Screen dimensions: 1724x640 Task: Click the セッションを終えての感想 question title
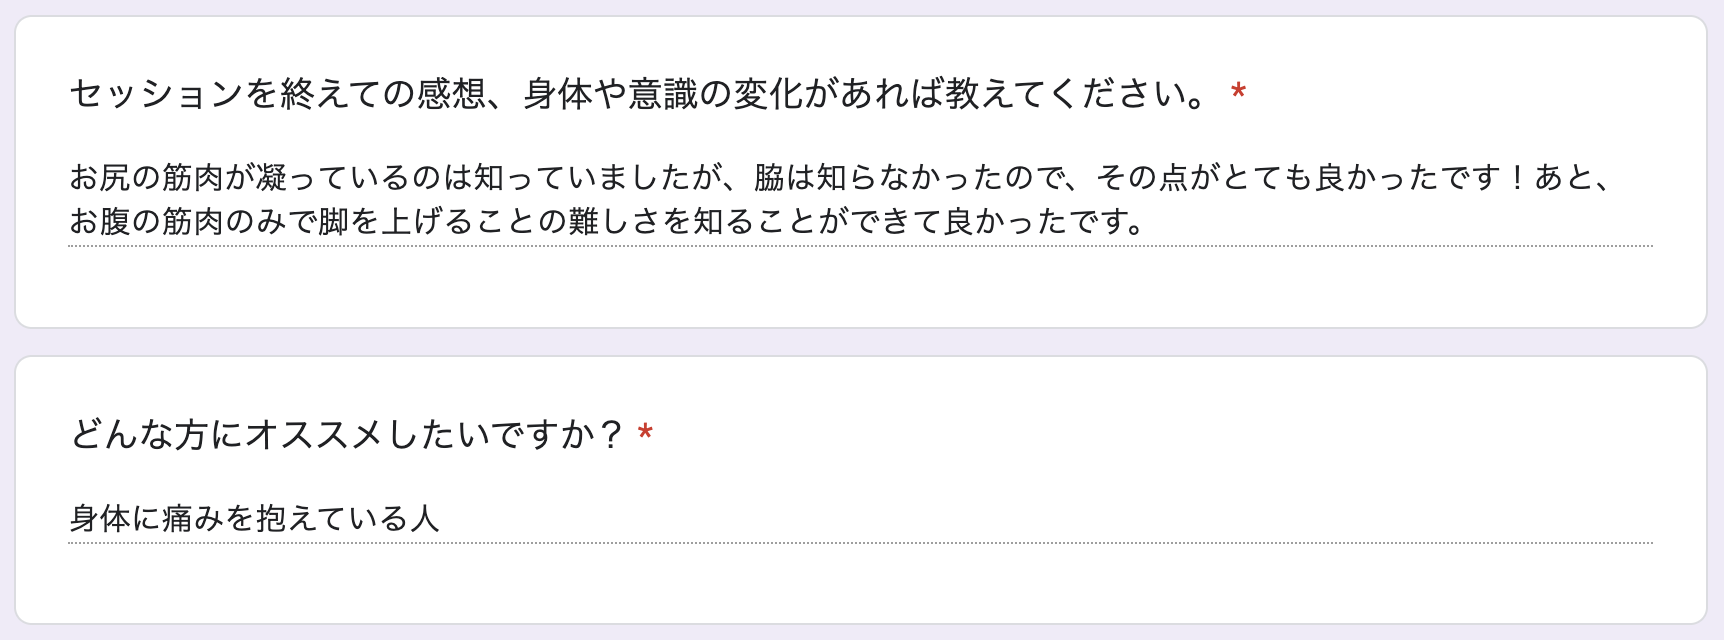pyautogui.click(x=641, y=94)
